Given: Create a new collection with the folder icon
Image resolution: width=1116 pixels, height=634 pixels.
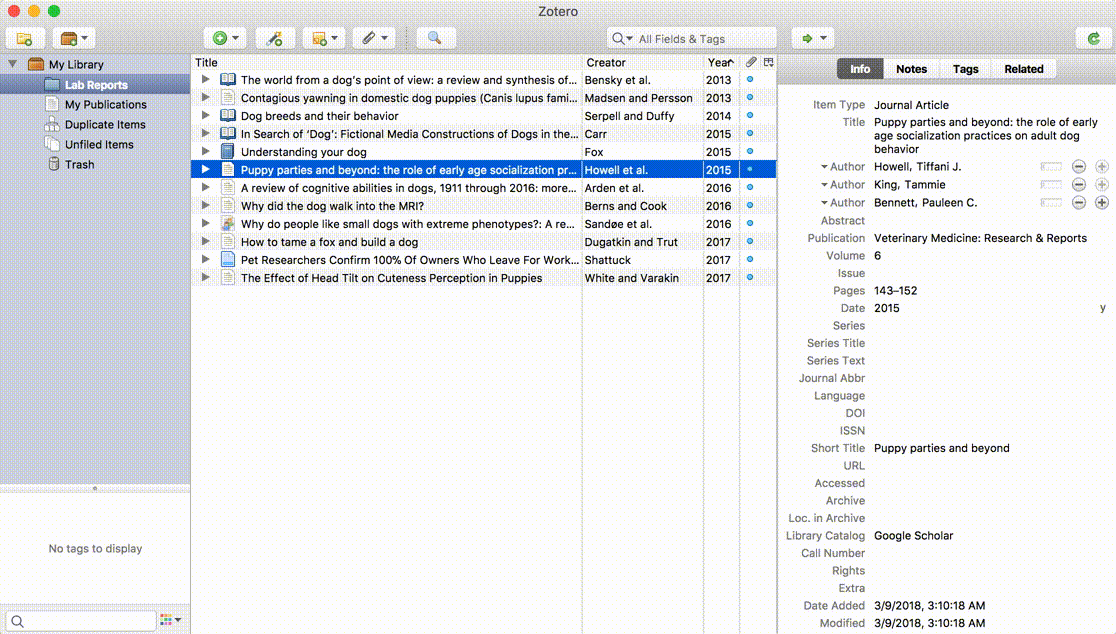Looking at the screenshot, I should coord(24,38).
